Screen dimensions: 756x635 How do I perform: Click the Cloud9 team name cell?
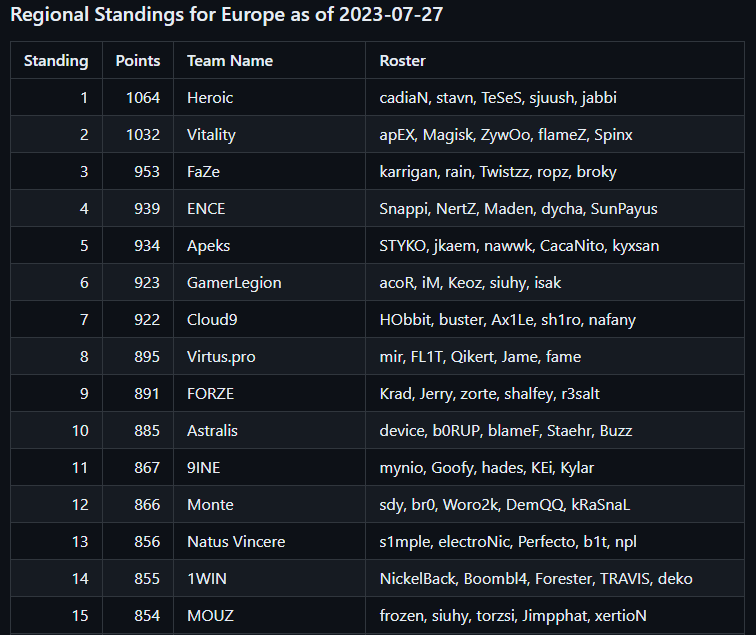click(269, 320)
